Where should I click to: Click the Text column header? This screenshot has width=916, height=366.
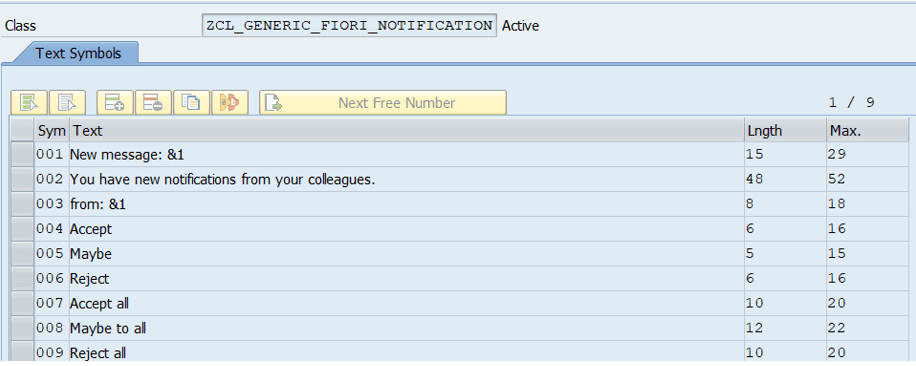click(x=407, y=131)
